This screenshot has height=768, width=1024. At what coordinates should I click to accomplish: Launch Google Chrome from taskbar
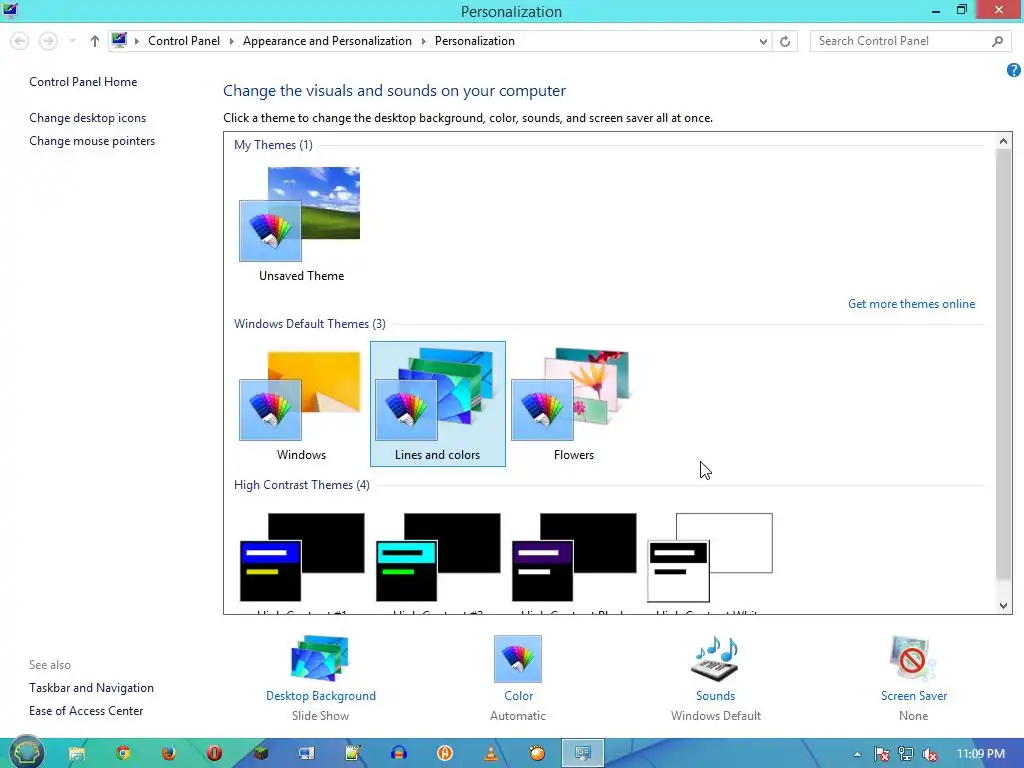click(x=123, y=754)
